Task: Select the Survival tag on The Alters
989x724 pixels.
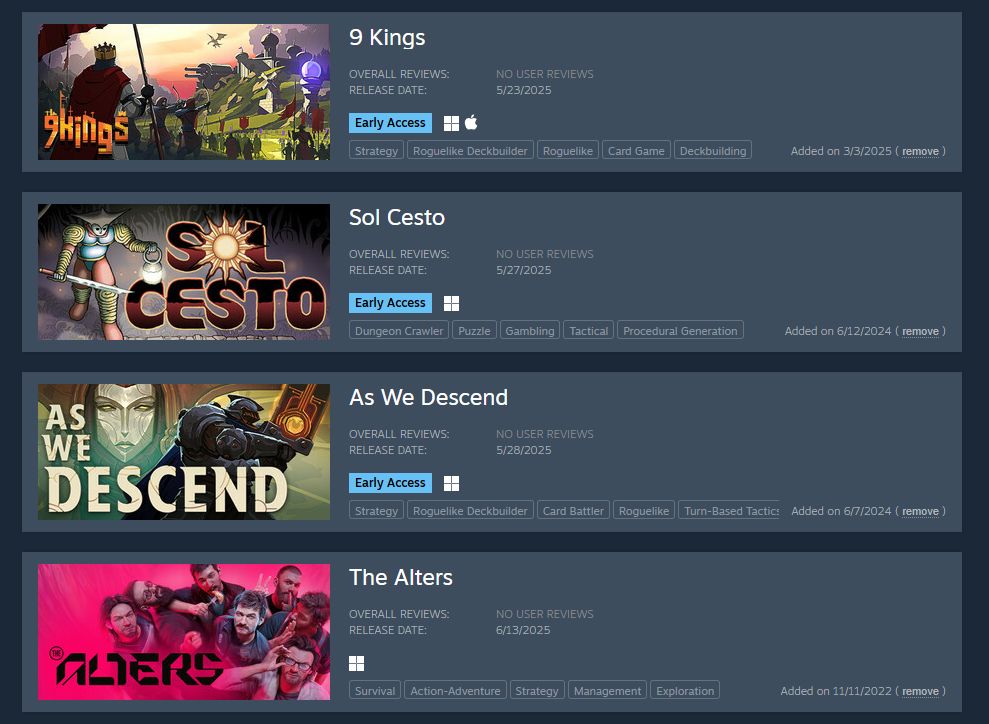Action: (x=375, y=691)
